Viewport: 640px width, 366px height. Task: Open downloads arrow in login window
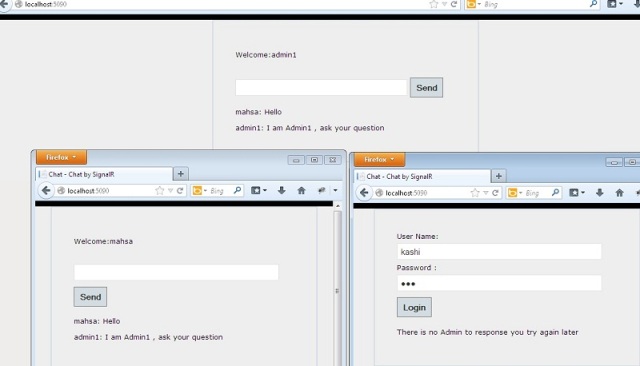[x=599, y=193]
